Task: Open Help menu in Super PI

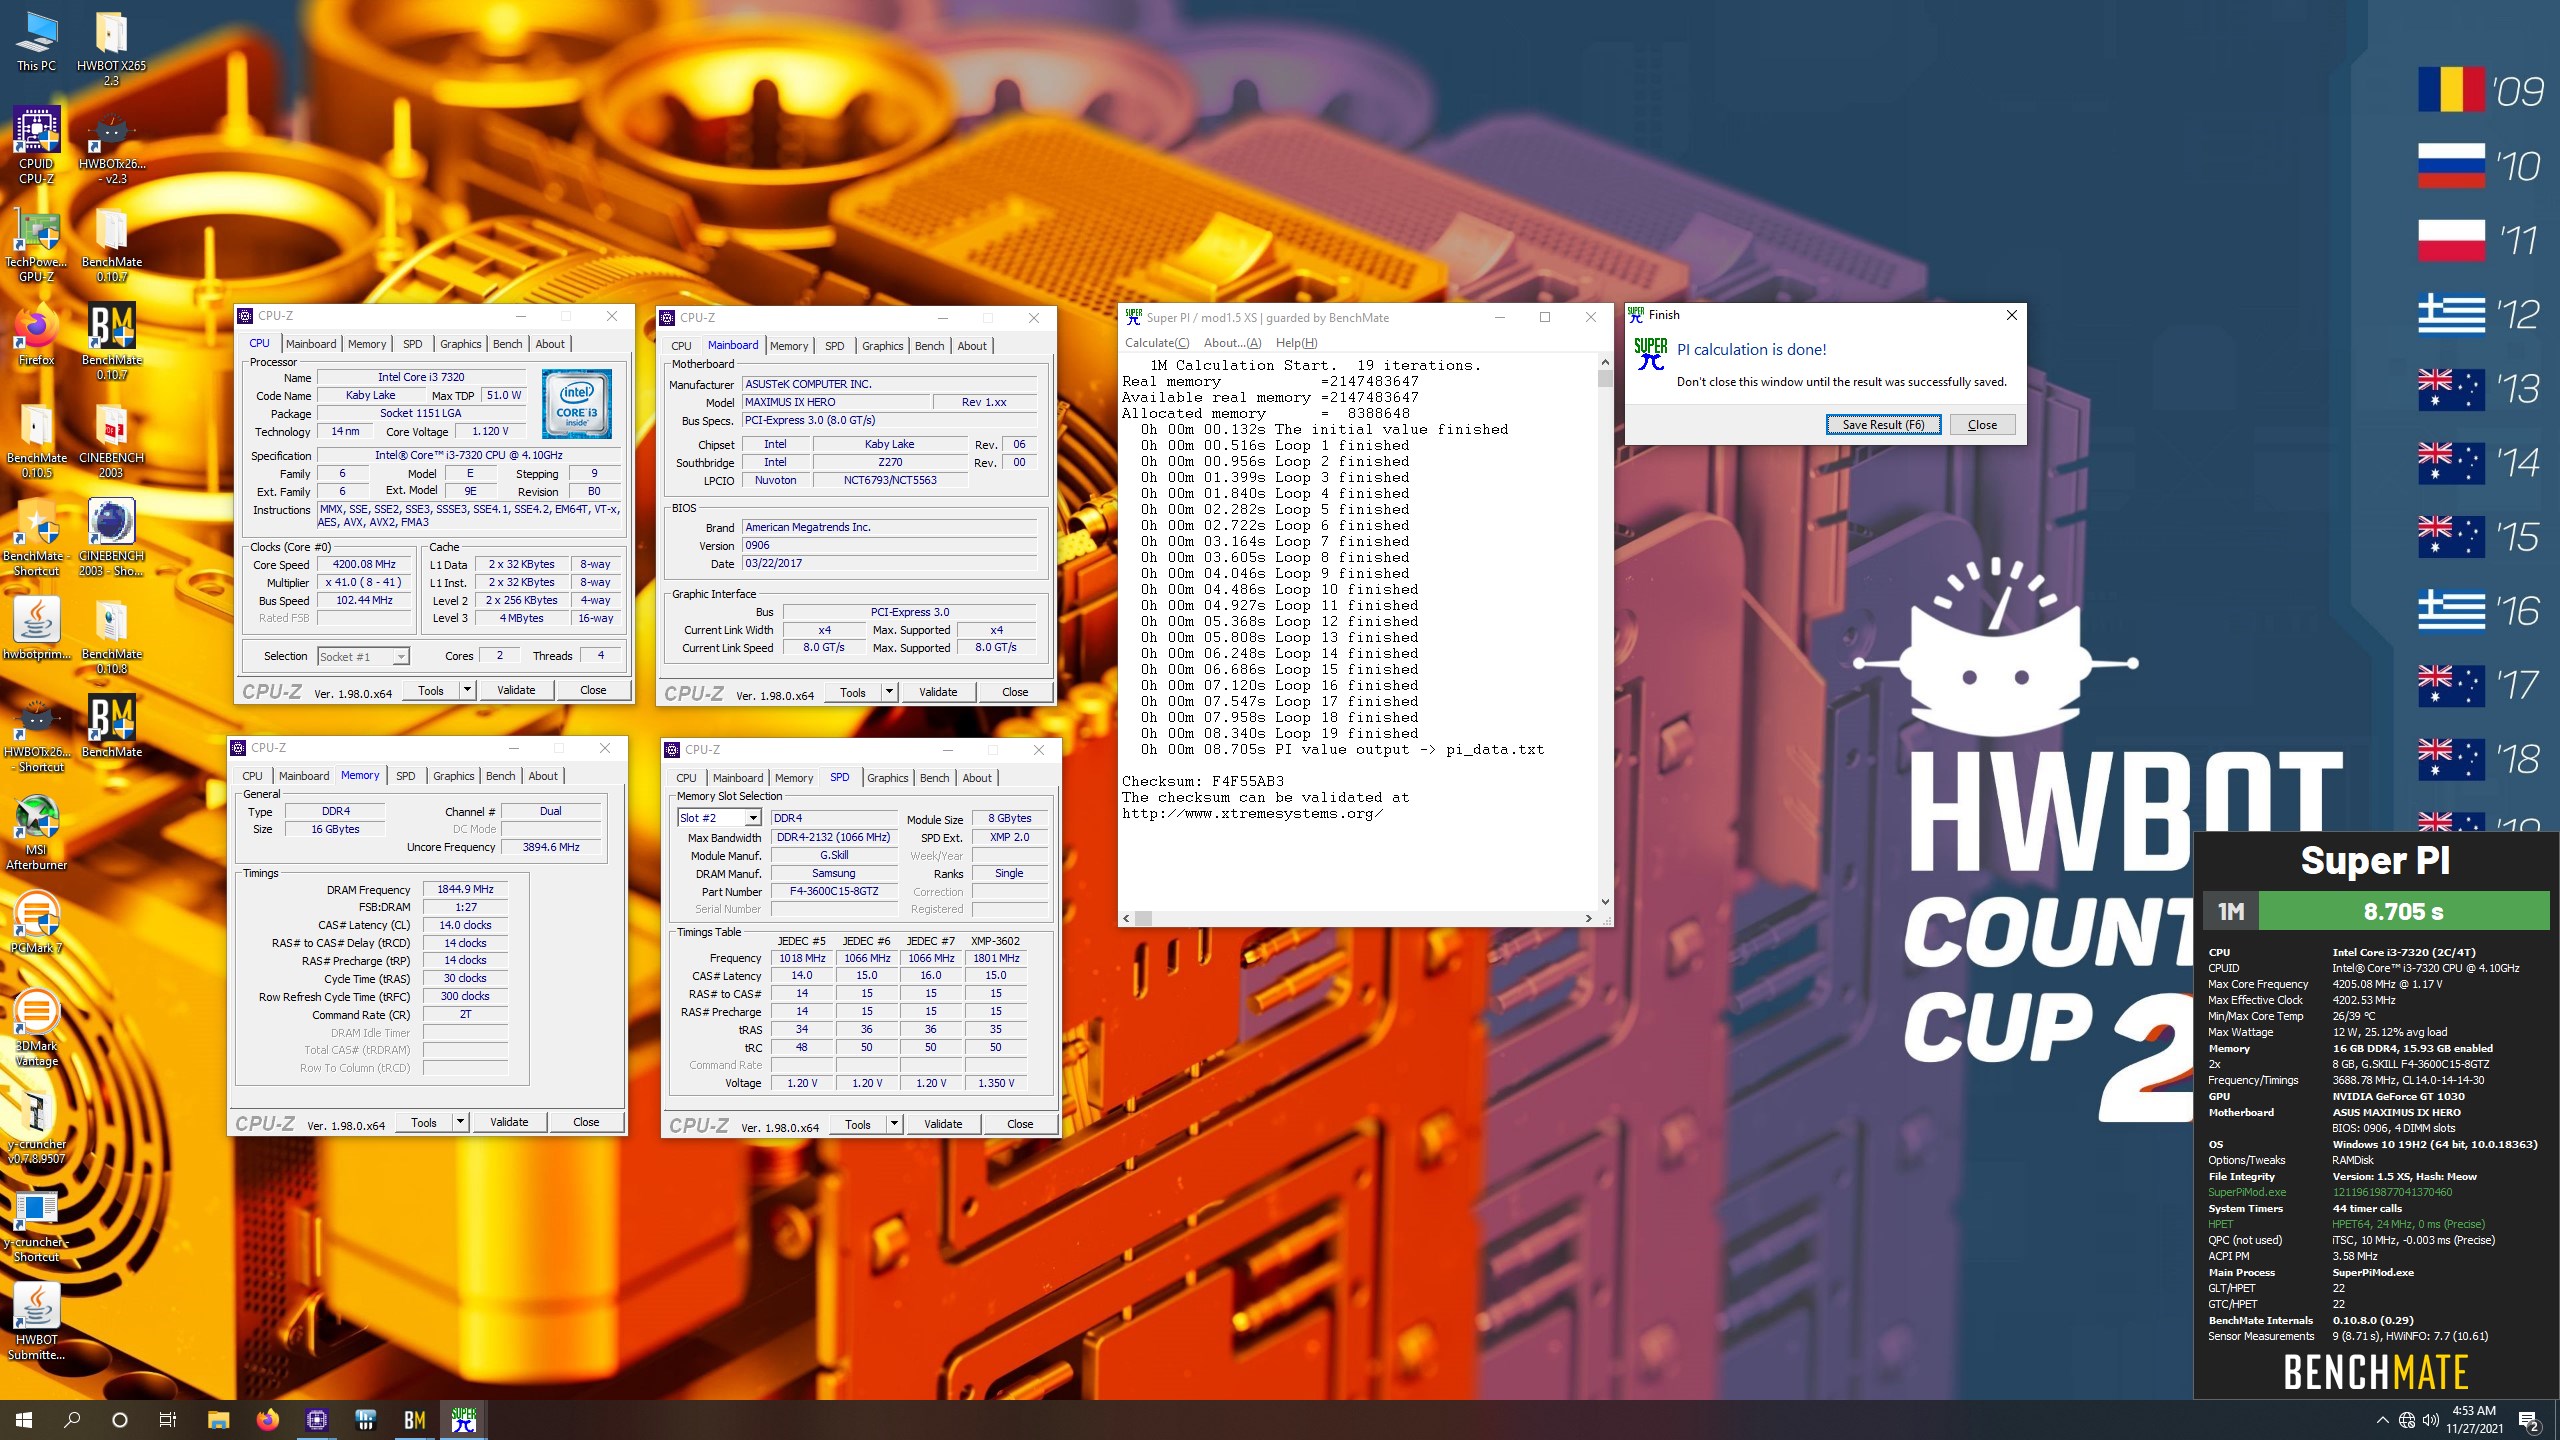Action: (1296, 343)
